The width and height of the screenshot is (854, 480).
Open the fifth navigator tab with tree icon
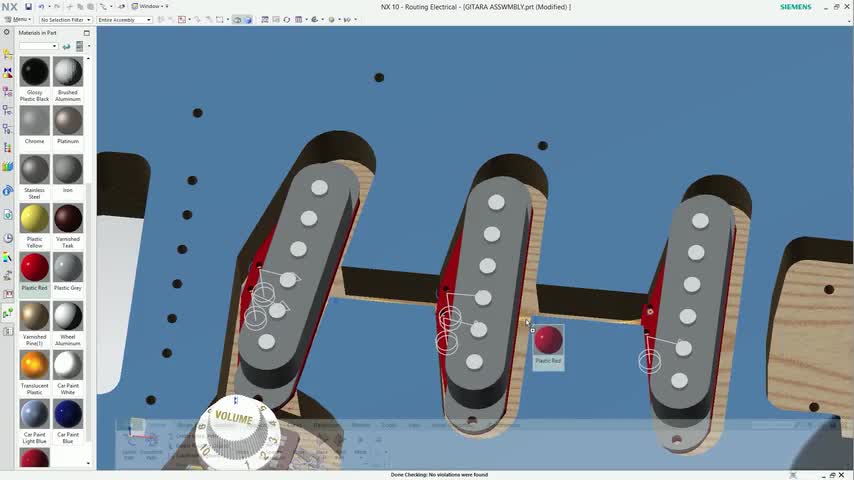click(x=8, y=129)
